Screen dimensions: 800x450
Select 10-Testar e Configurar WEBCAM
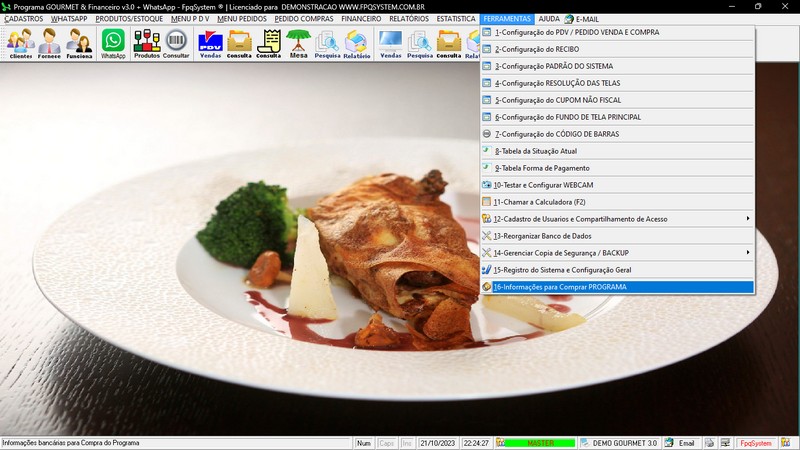tap(617, 185)
